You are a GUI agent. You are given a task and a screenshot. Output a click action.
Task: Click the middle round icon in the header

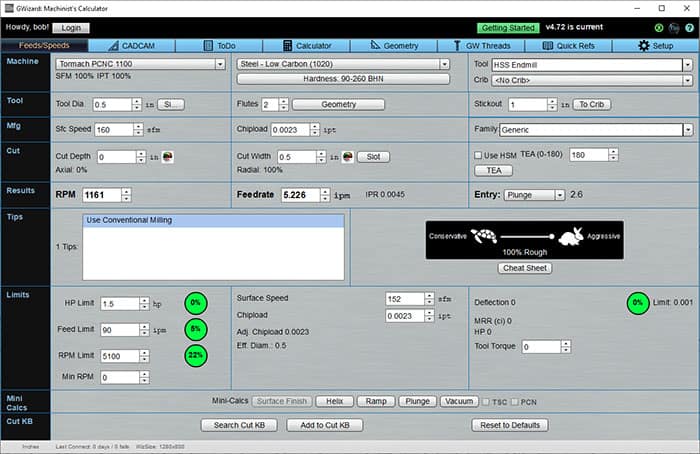coord(674,28)
